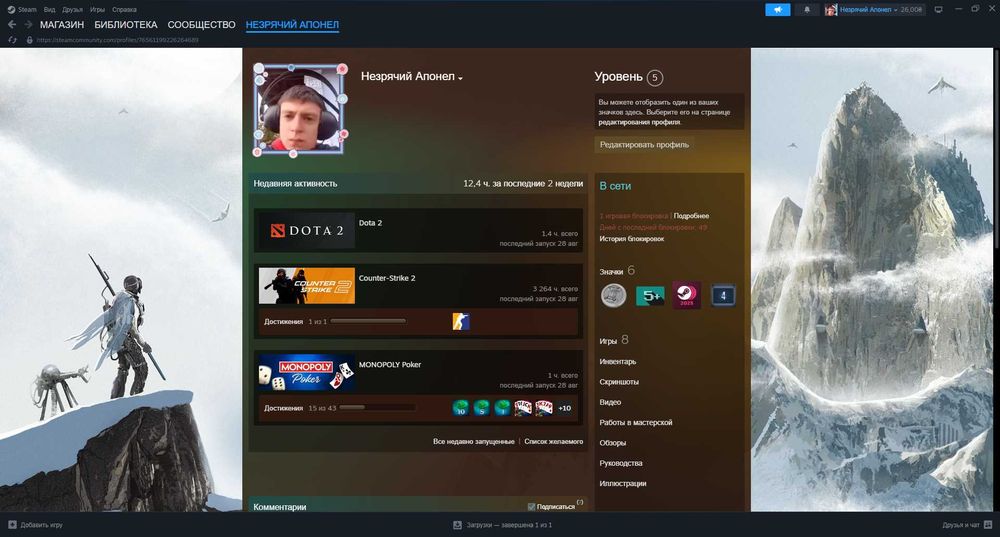Click Counter-Strike 2 achievement icon

(460, 321)
